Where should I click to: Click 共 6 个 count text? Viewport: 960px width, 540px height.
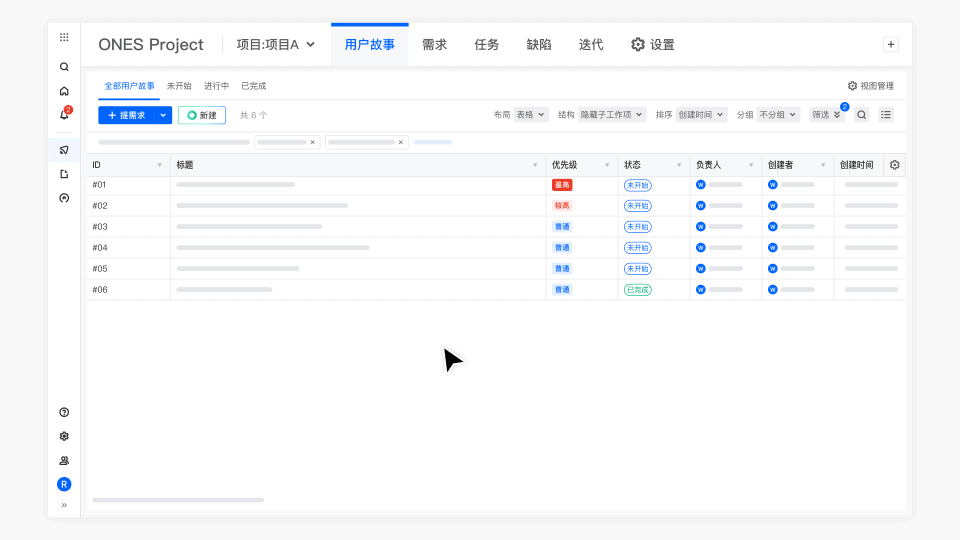[x=253, y=115]
